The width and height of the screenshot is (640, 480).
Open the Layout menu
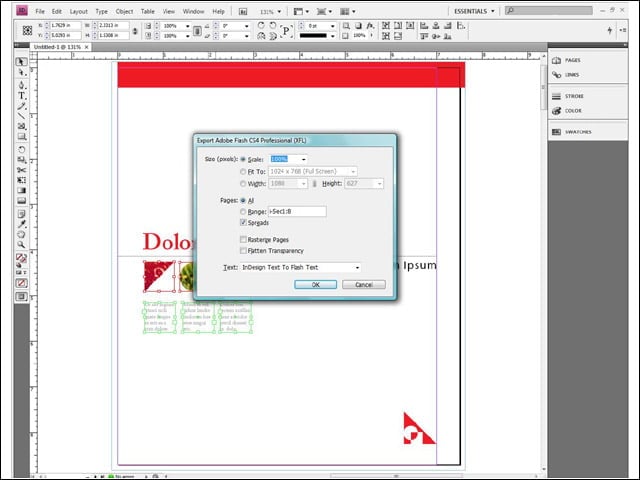pyautogui.click(x=78, y=11)
